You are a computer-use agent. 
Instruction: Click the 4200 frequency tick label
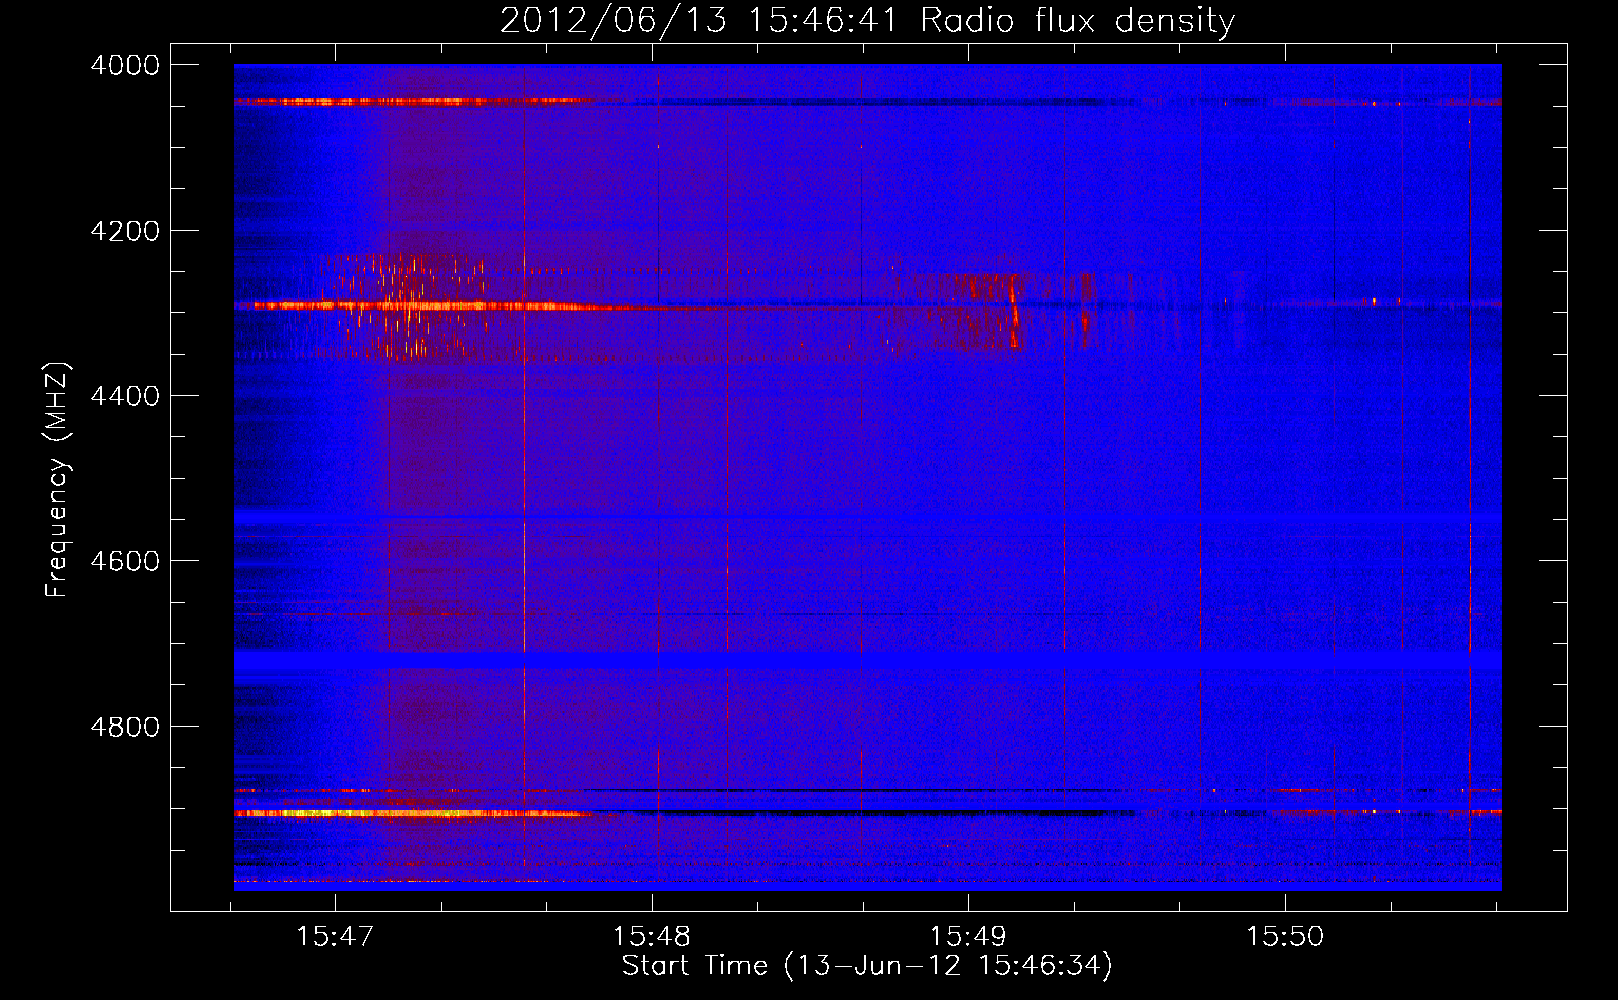point(125,231)
